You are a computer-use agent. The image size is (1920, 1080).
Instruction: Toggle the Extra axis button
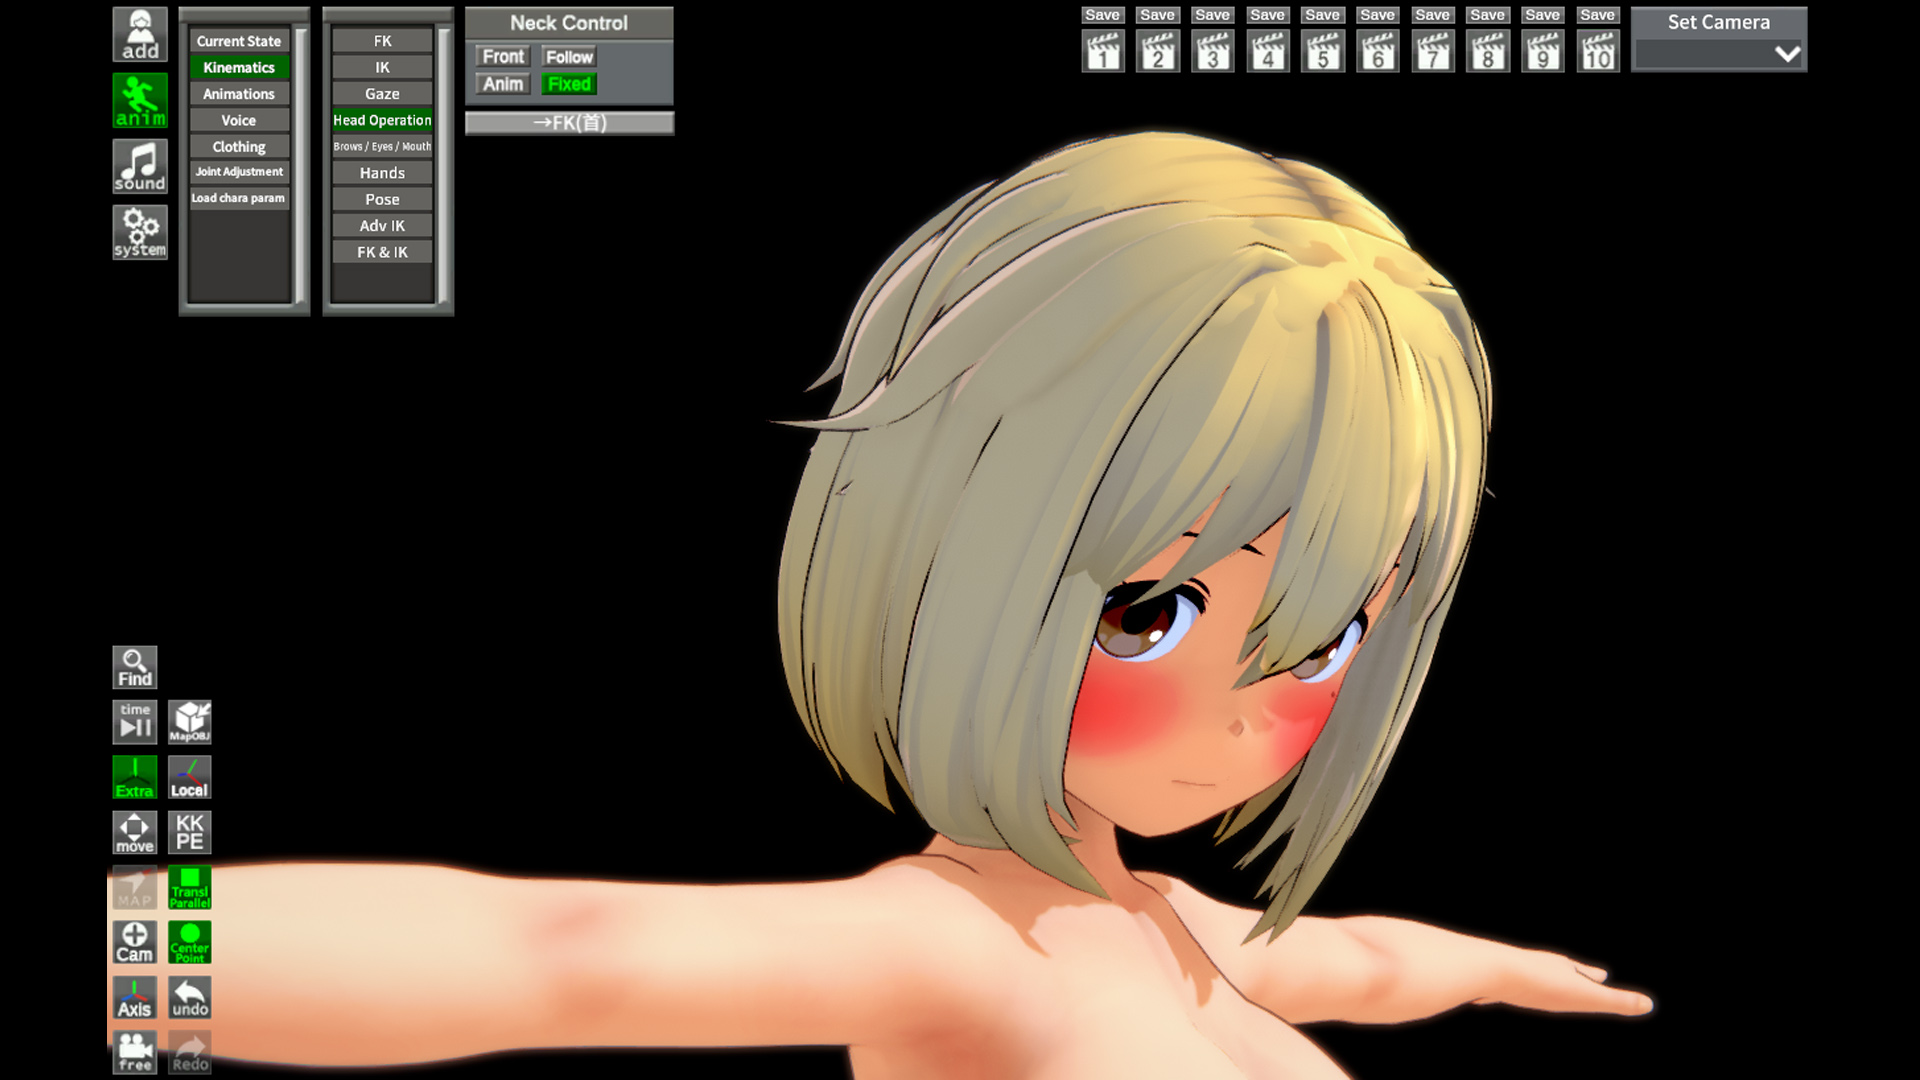[x=134, y=777]
